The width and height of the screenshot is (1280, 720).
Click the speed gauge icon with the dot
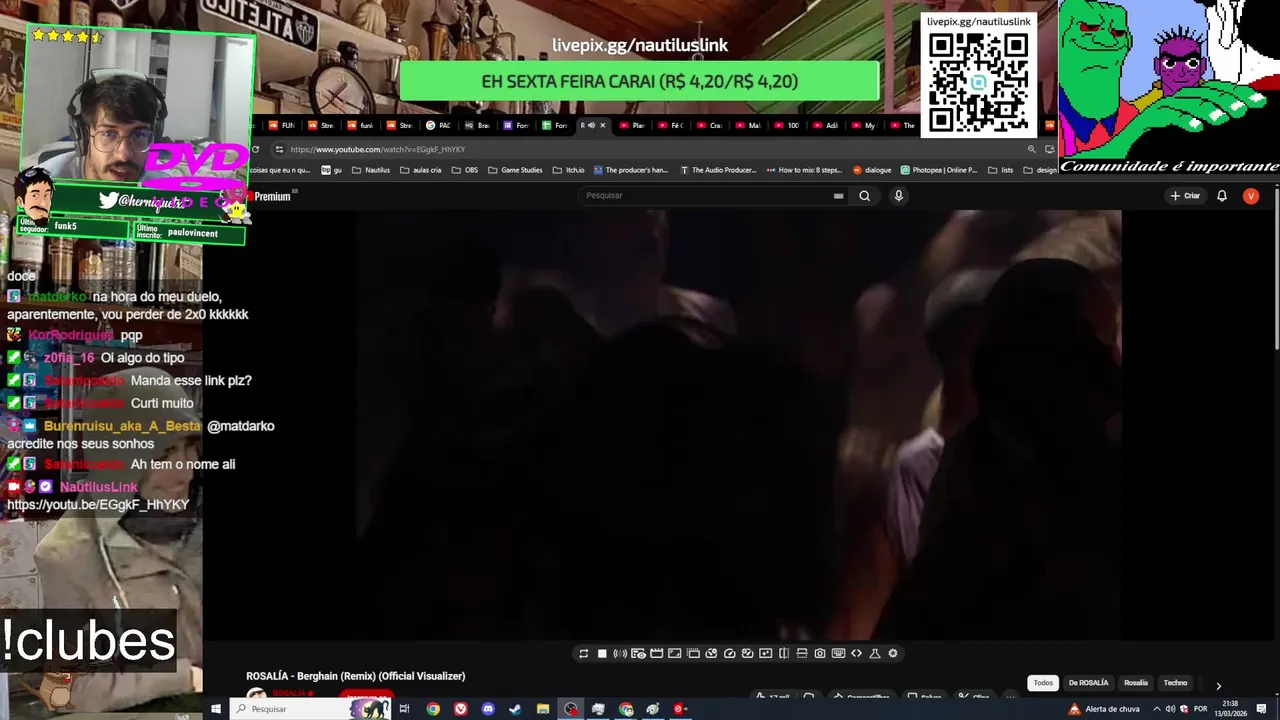point(711,653)
